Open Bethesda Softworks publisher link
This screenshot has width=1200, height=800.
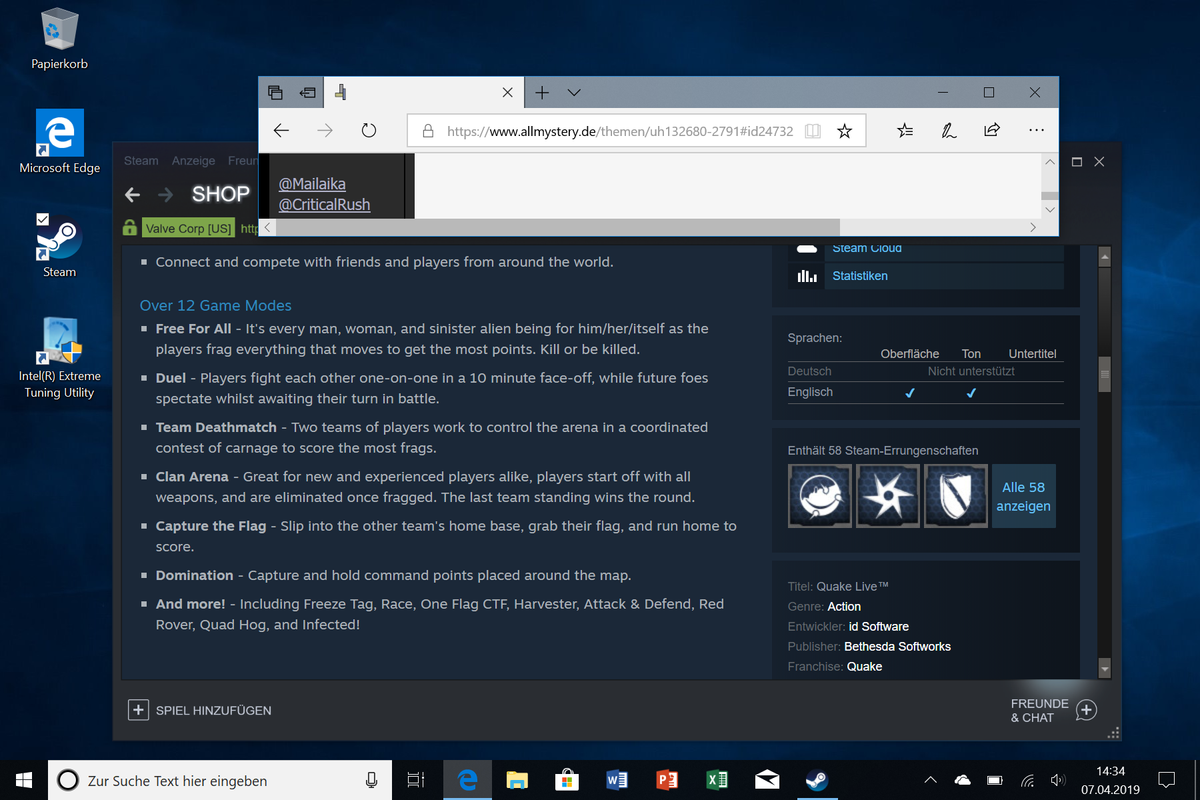click(897, 646)
